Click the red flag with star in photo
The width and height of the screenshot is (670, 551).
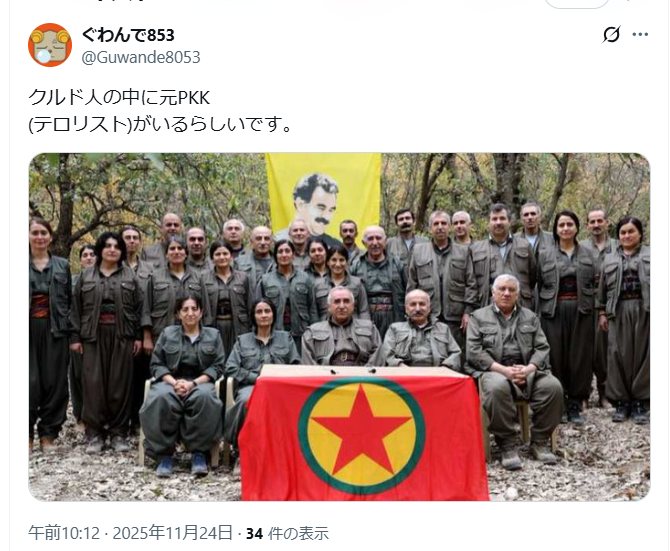coord(363,434)
